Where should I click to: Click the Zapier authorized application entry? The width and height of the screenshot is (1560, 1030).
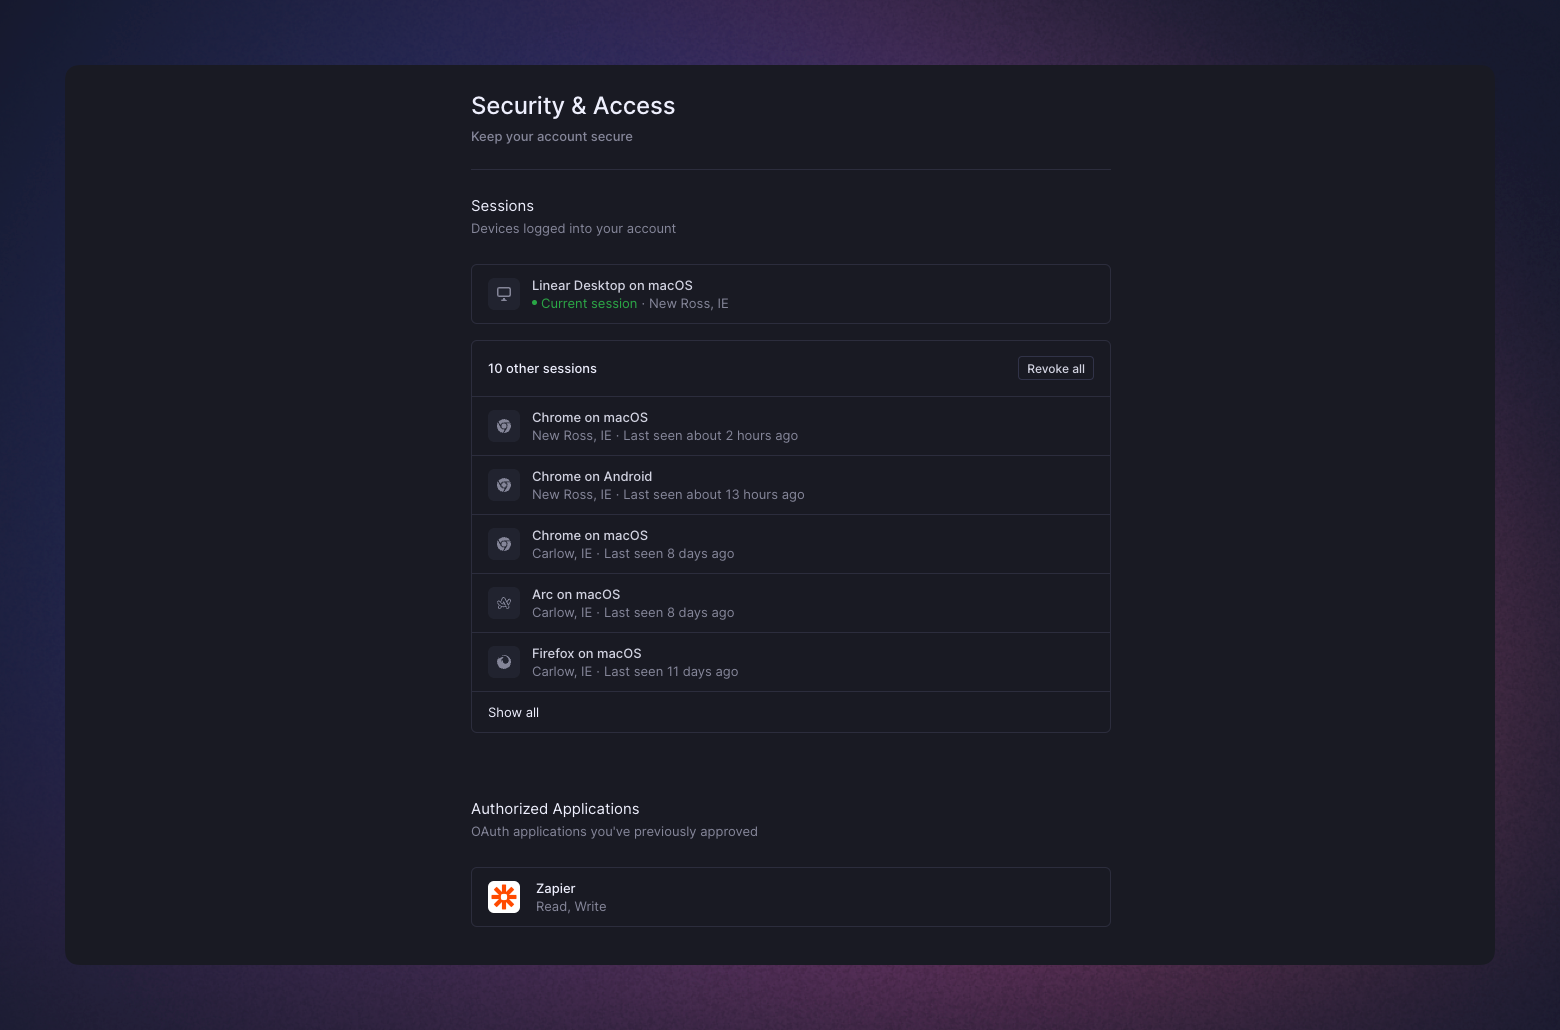[790, 896]
